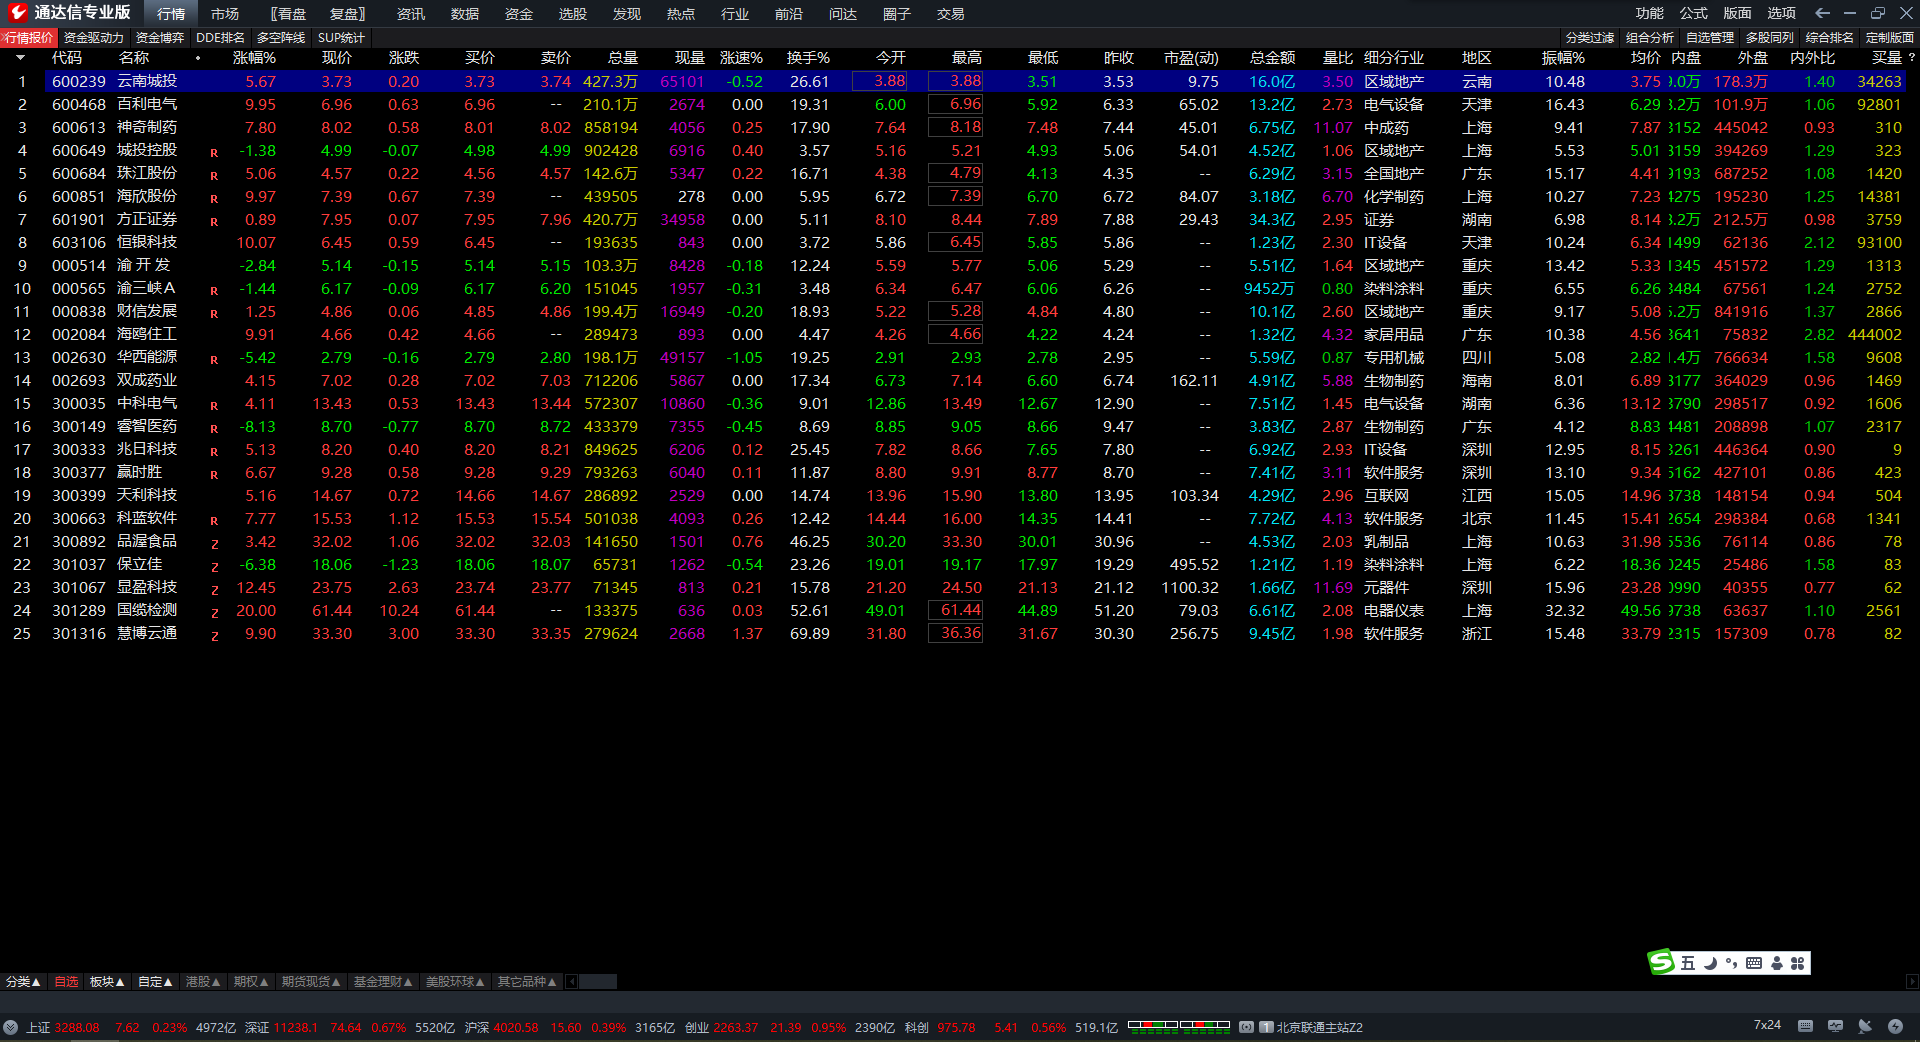
Task: Sort by 涨幅% column header
Action: tap(254, 58)
